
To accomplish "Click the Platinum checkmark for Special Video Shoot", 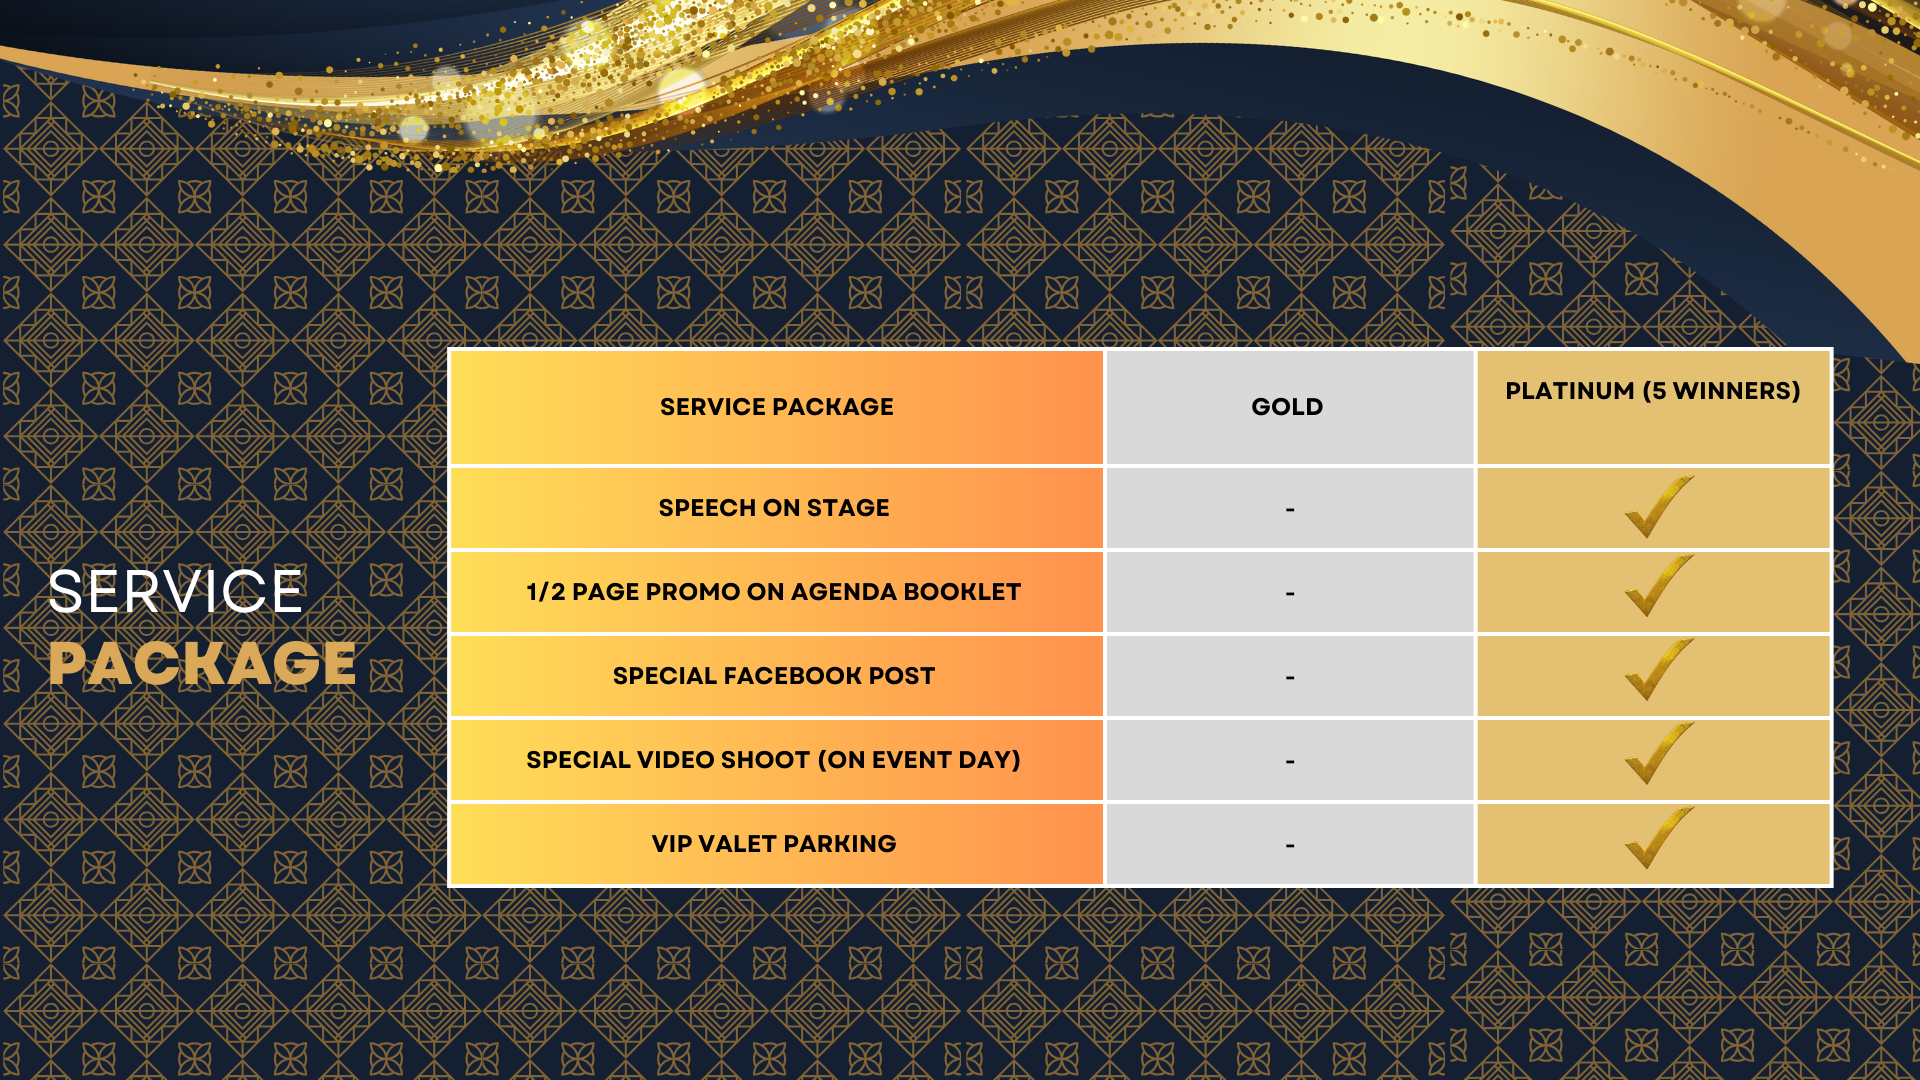I will coord(1659,754).
